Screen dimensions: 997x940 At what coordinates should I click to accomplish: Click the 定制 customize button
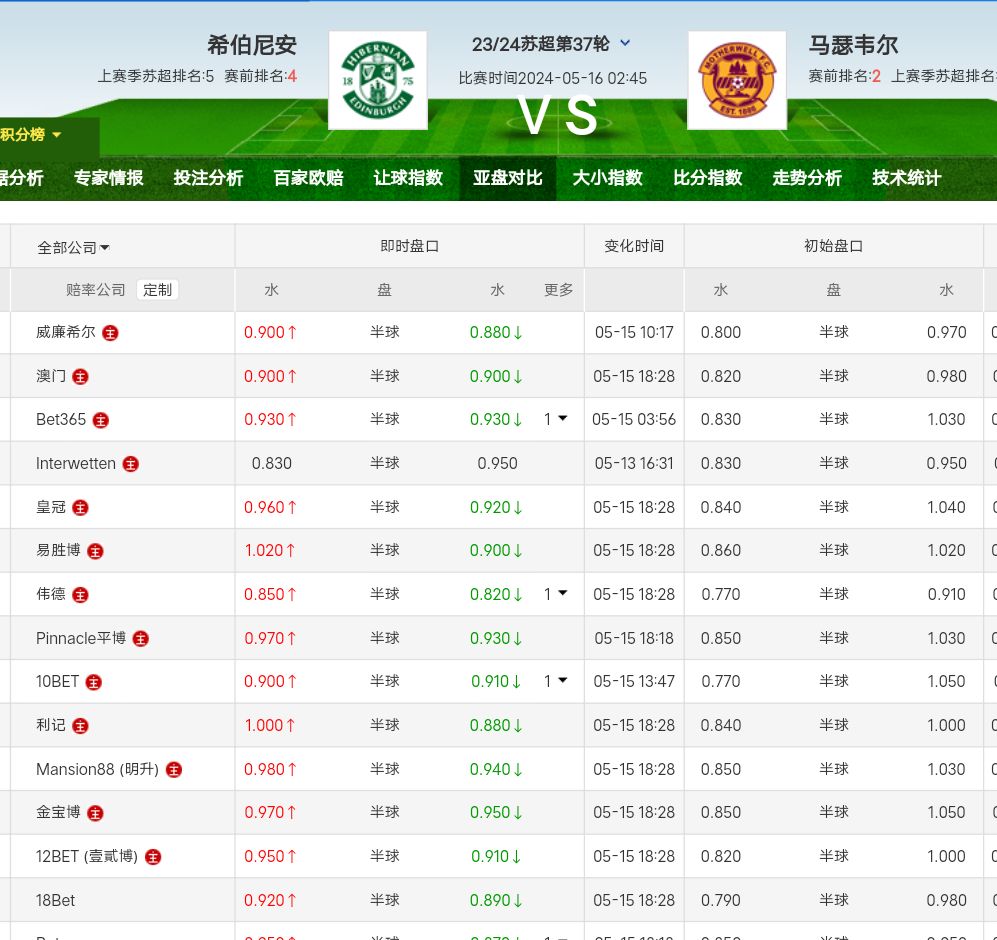point(157,290)
